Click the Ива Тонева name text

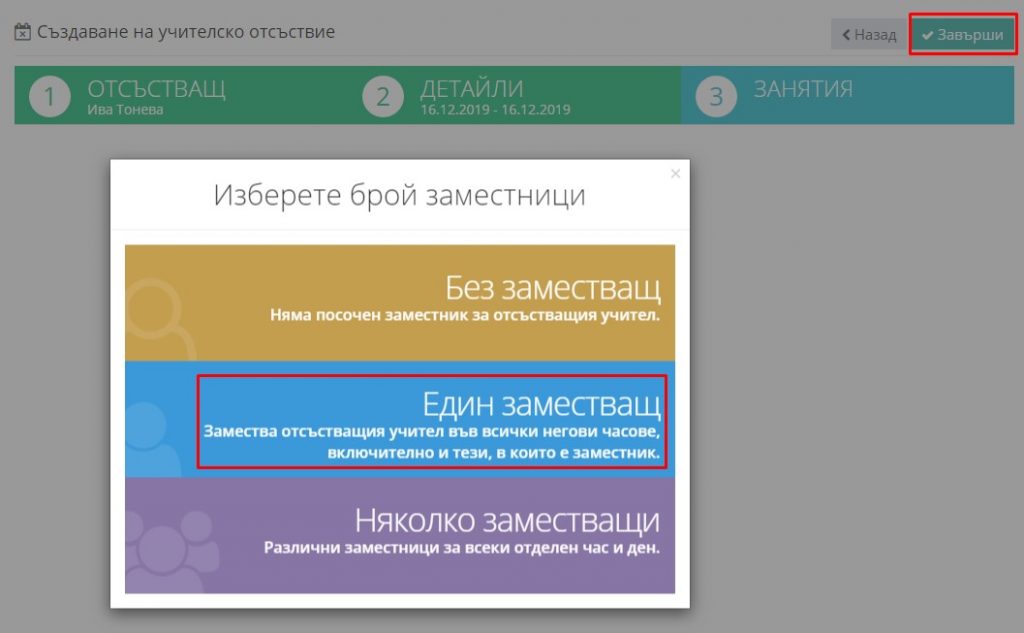tap(125, 110)
